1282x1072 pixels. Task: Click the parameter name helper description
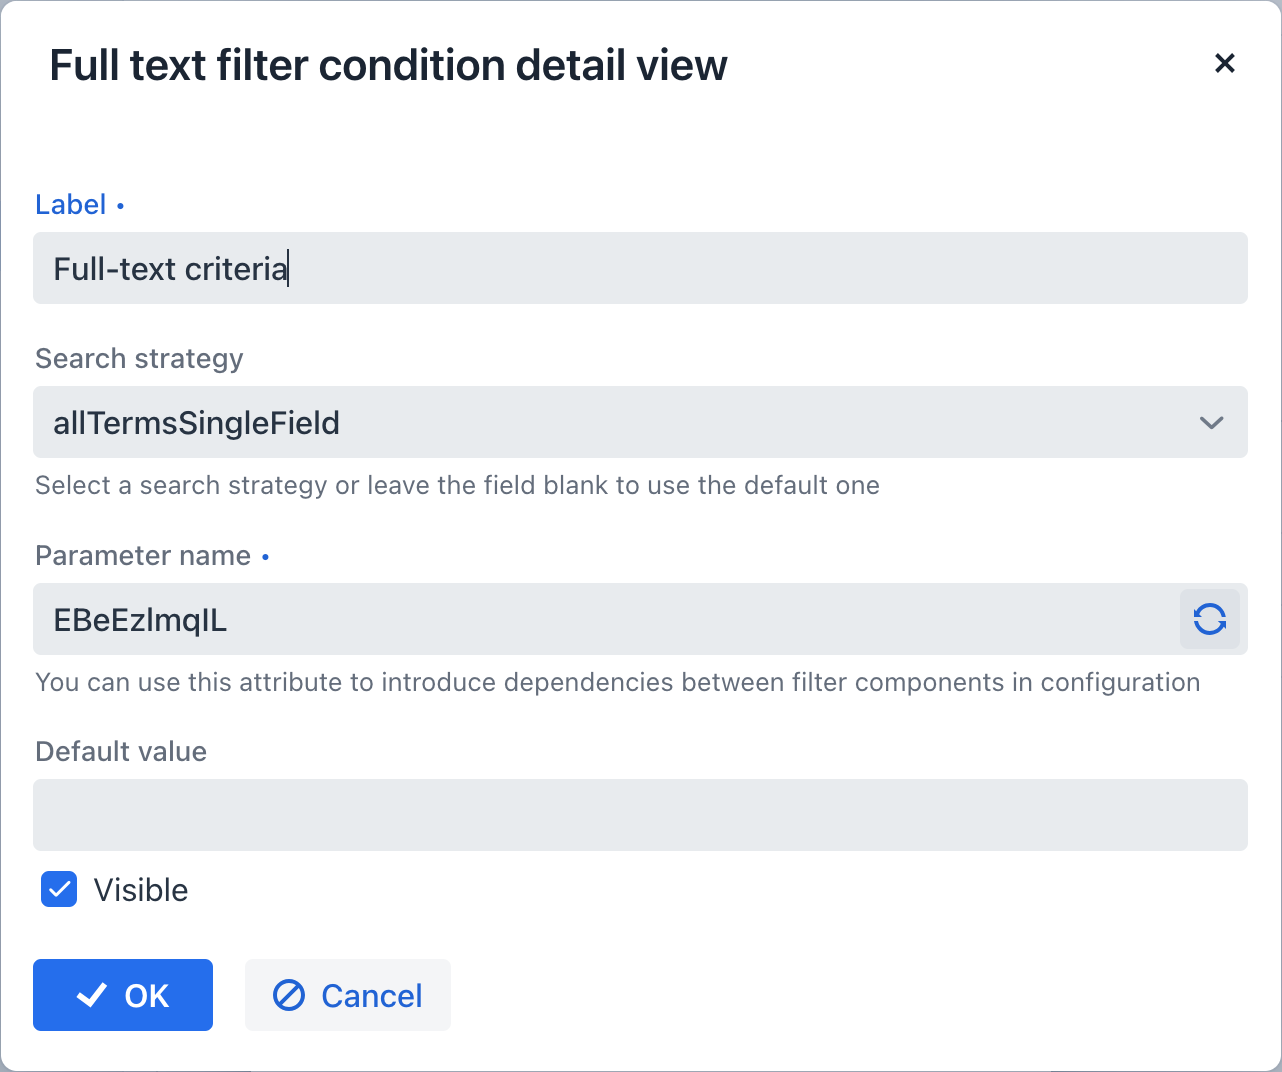pos(617,683)
